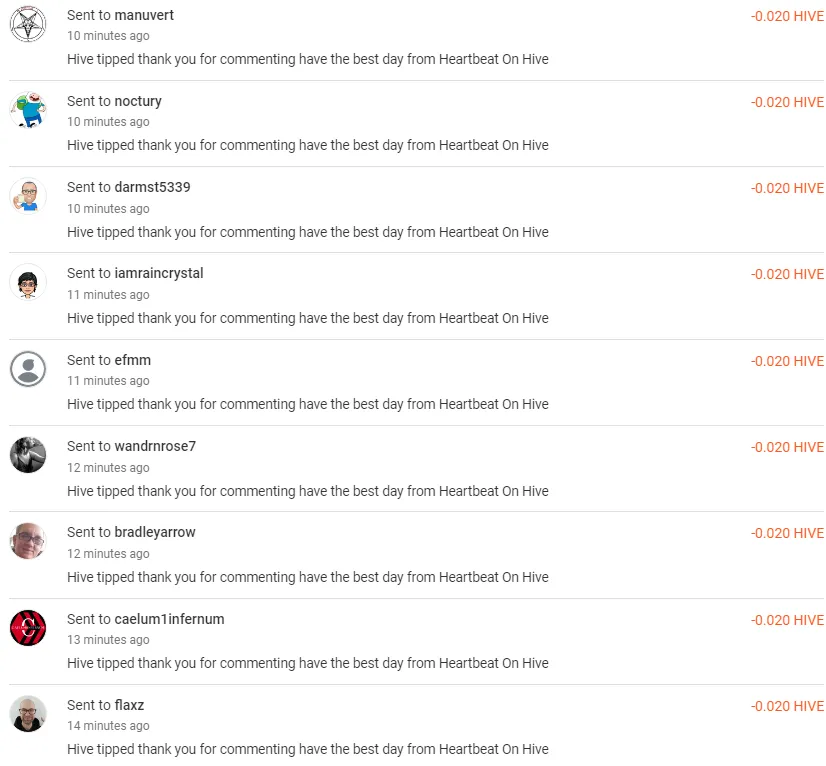Click manuvert's pentagram avatar icon
Screen dimensions: 826x766
click(28, 24)
